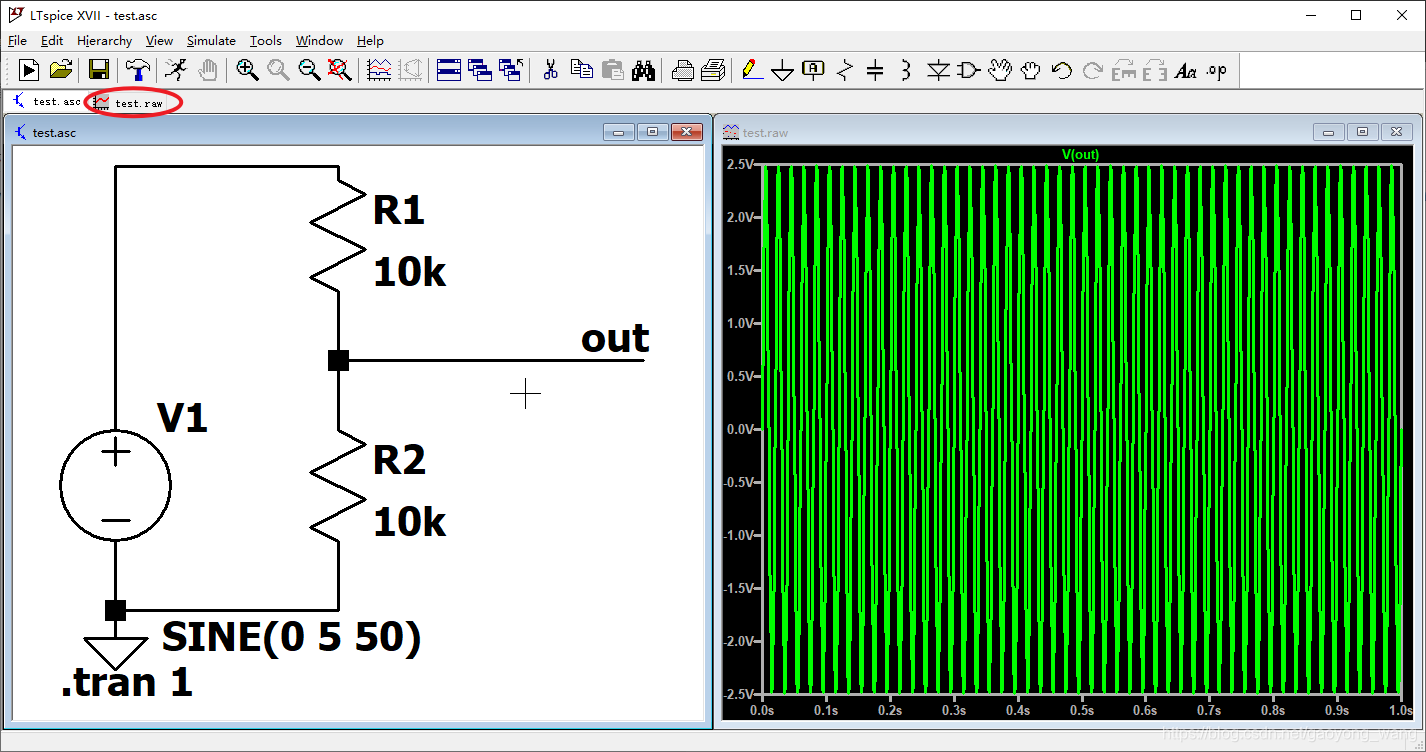This screenshot has width=1426, height=752.
Task: Click the 0.5s time axis label
Action: pos(1082,710)
